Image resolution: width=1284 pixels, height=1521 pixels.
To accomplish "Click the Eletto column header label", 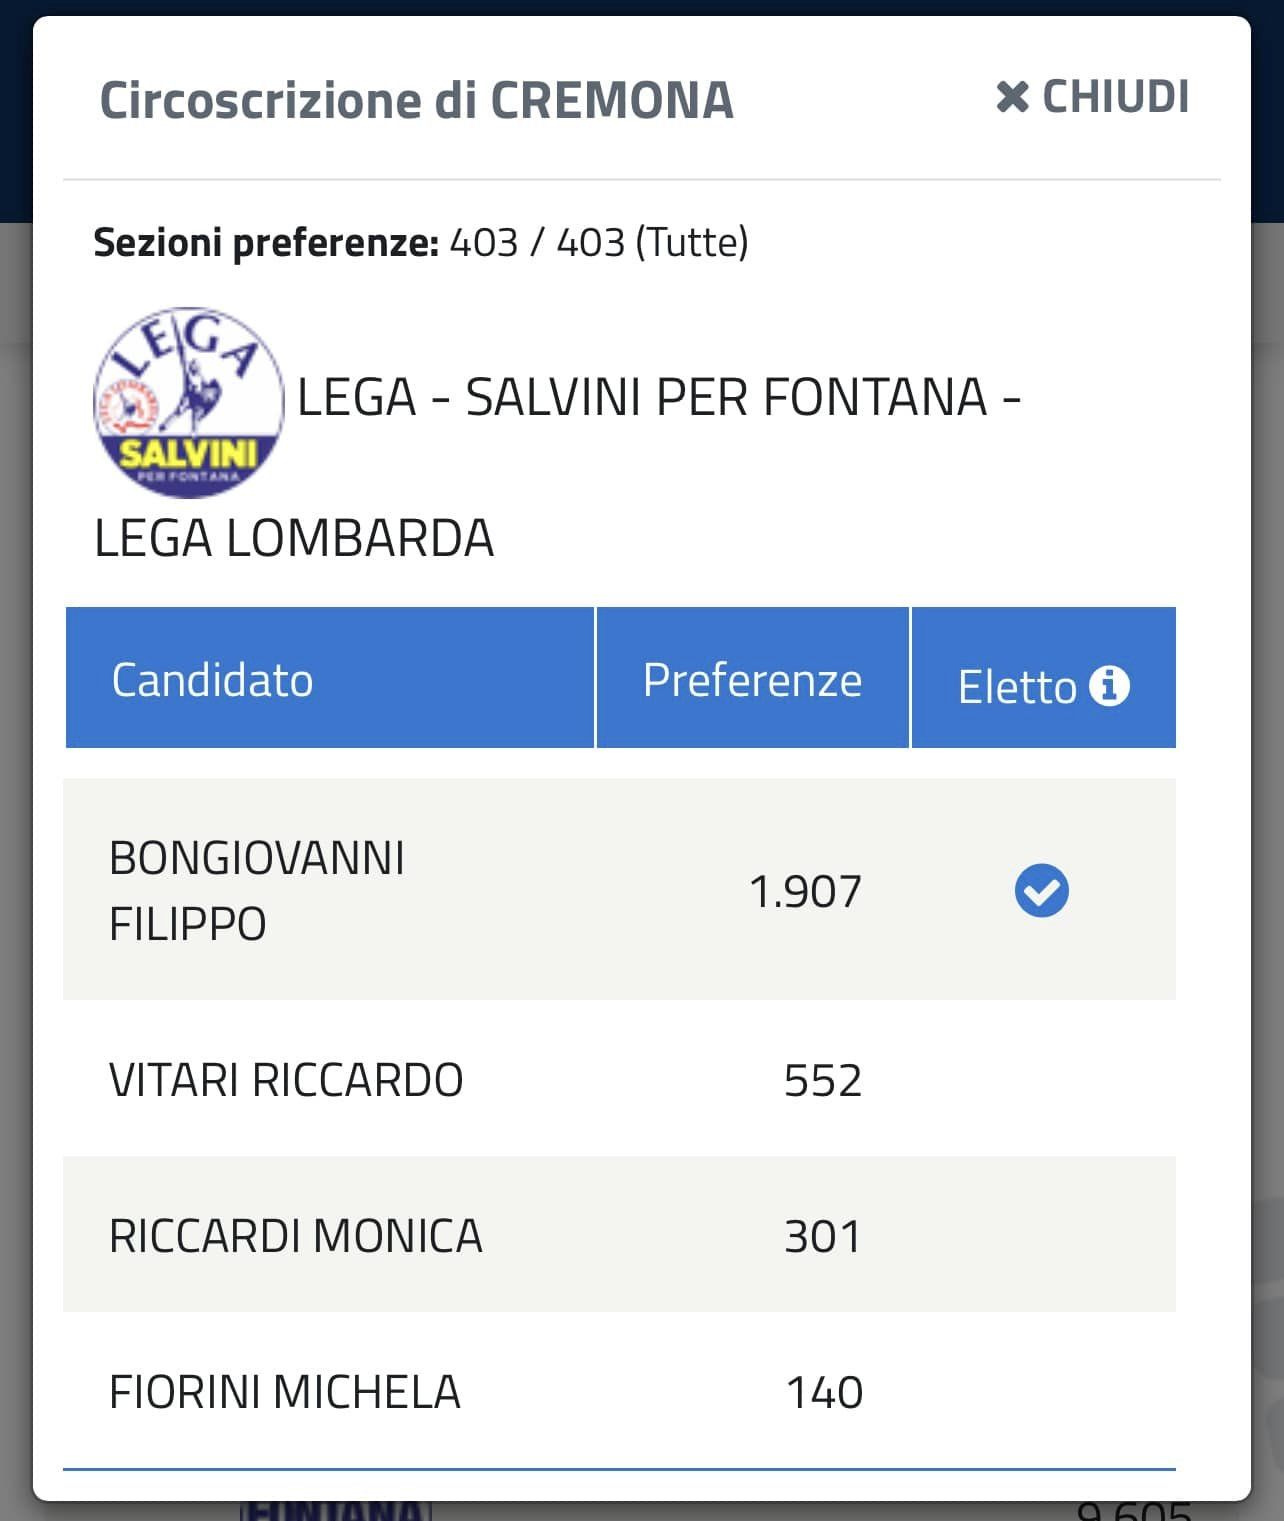I will tap(1017, 687).
